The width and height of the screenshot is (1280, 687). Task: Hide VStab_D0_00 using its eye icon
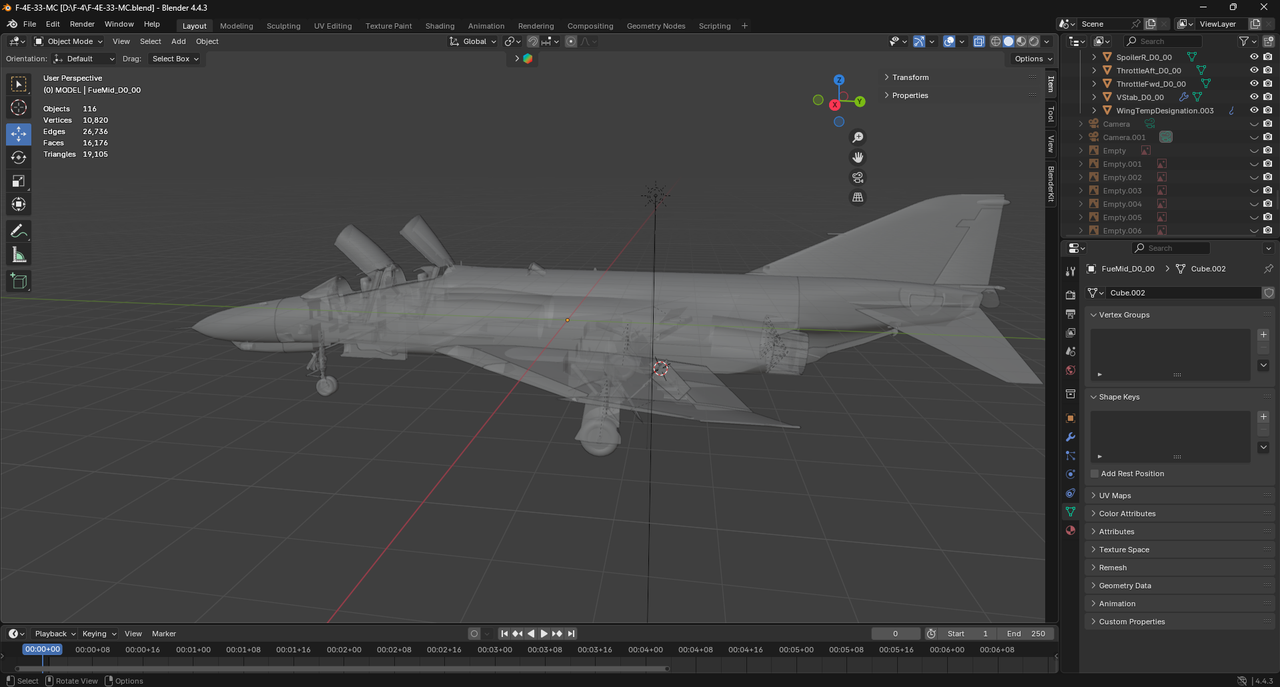(x=1254, y=97)
